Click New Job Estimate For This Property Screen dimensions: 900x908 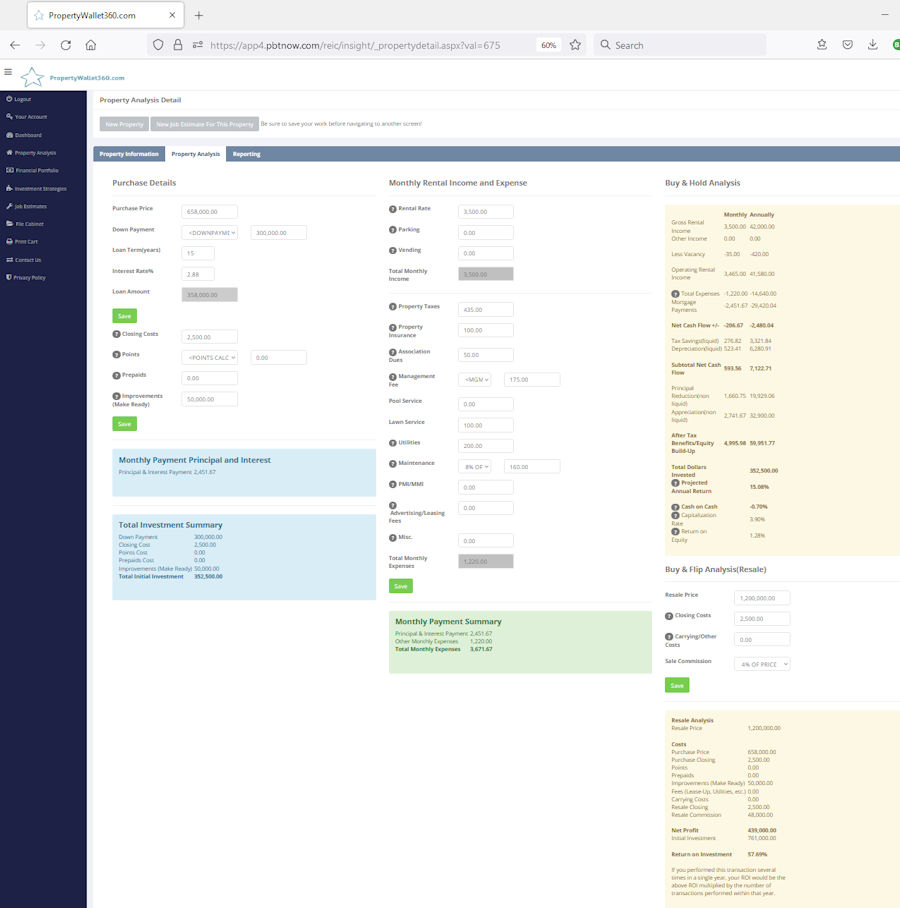[204, 124]
